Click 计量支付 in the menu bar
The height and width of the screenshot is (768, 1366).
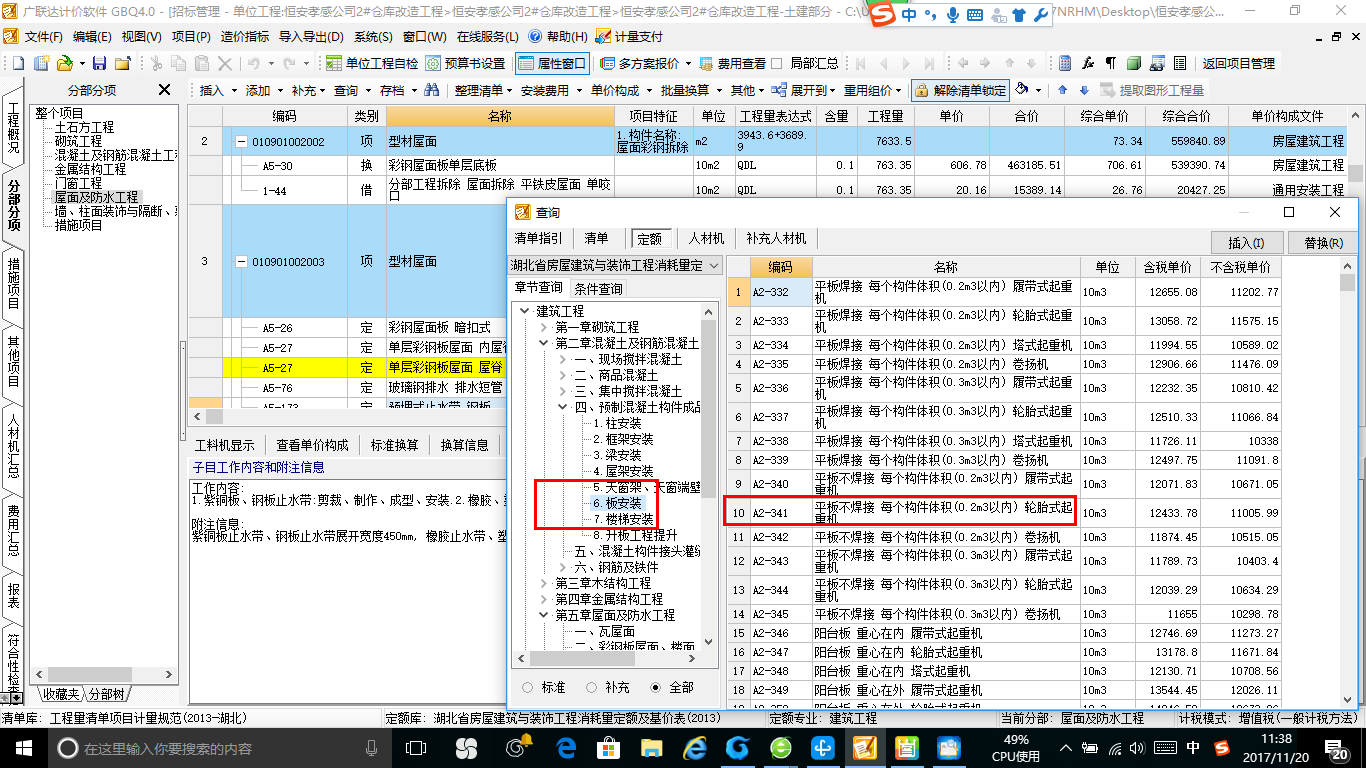[629, 36]
